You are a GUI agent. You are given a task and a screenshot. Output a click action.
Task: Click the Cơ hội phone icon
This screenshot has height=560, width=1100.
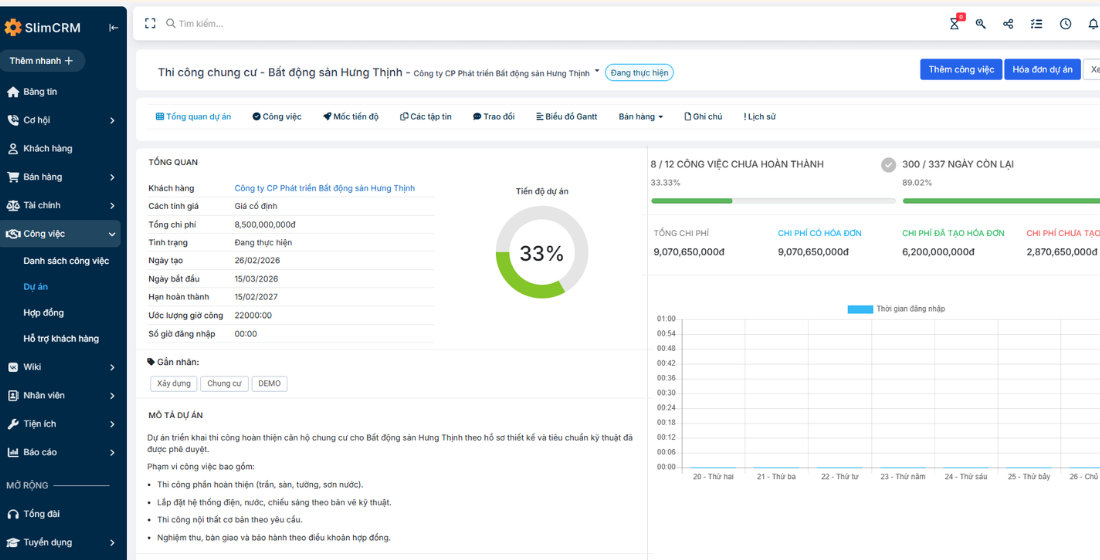click(13, 120)
